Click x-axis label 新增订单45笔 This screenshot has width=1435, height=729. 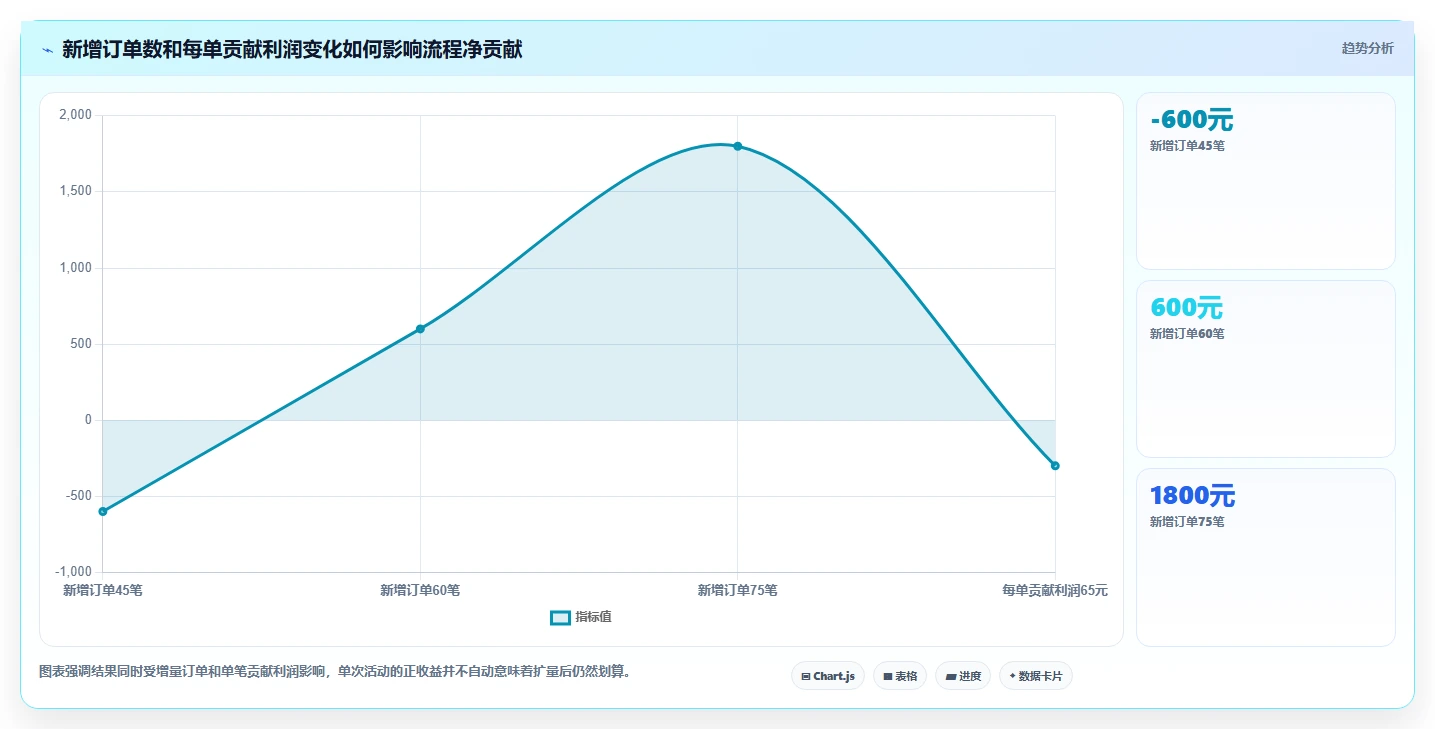click(x=103, y=591)
